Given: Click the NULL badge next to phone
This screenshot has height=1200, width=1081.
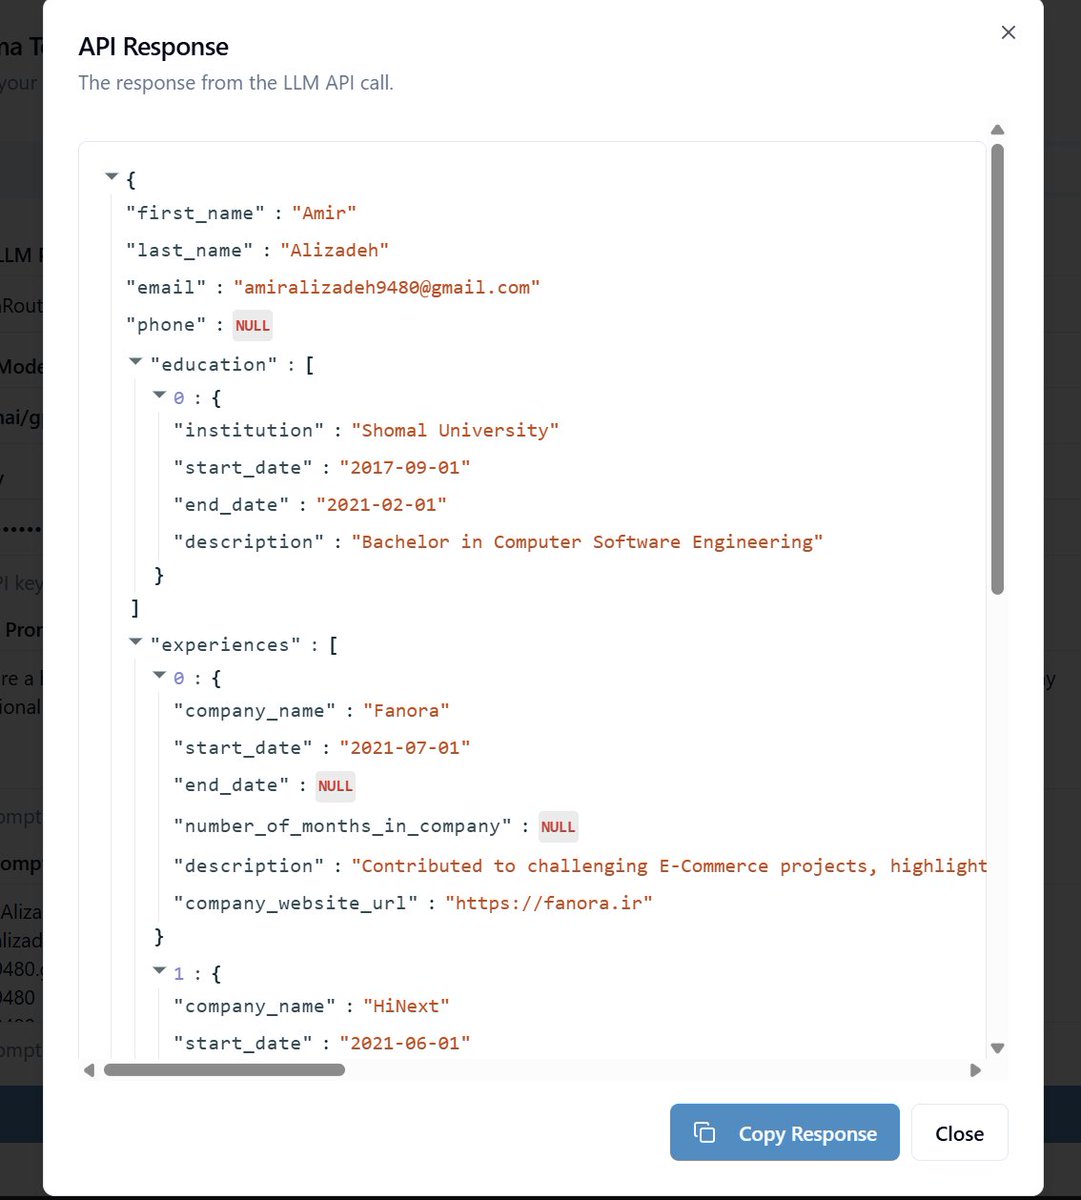Looking at the screenshot, I should click(253, 325).
